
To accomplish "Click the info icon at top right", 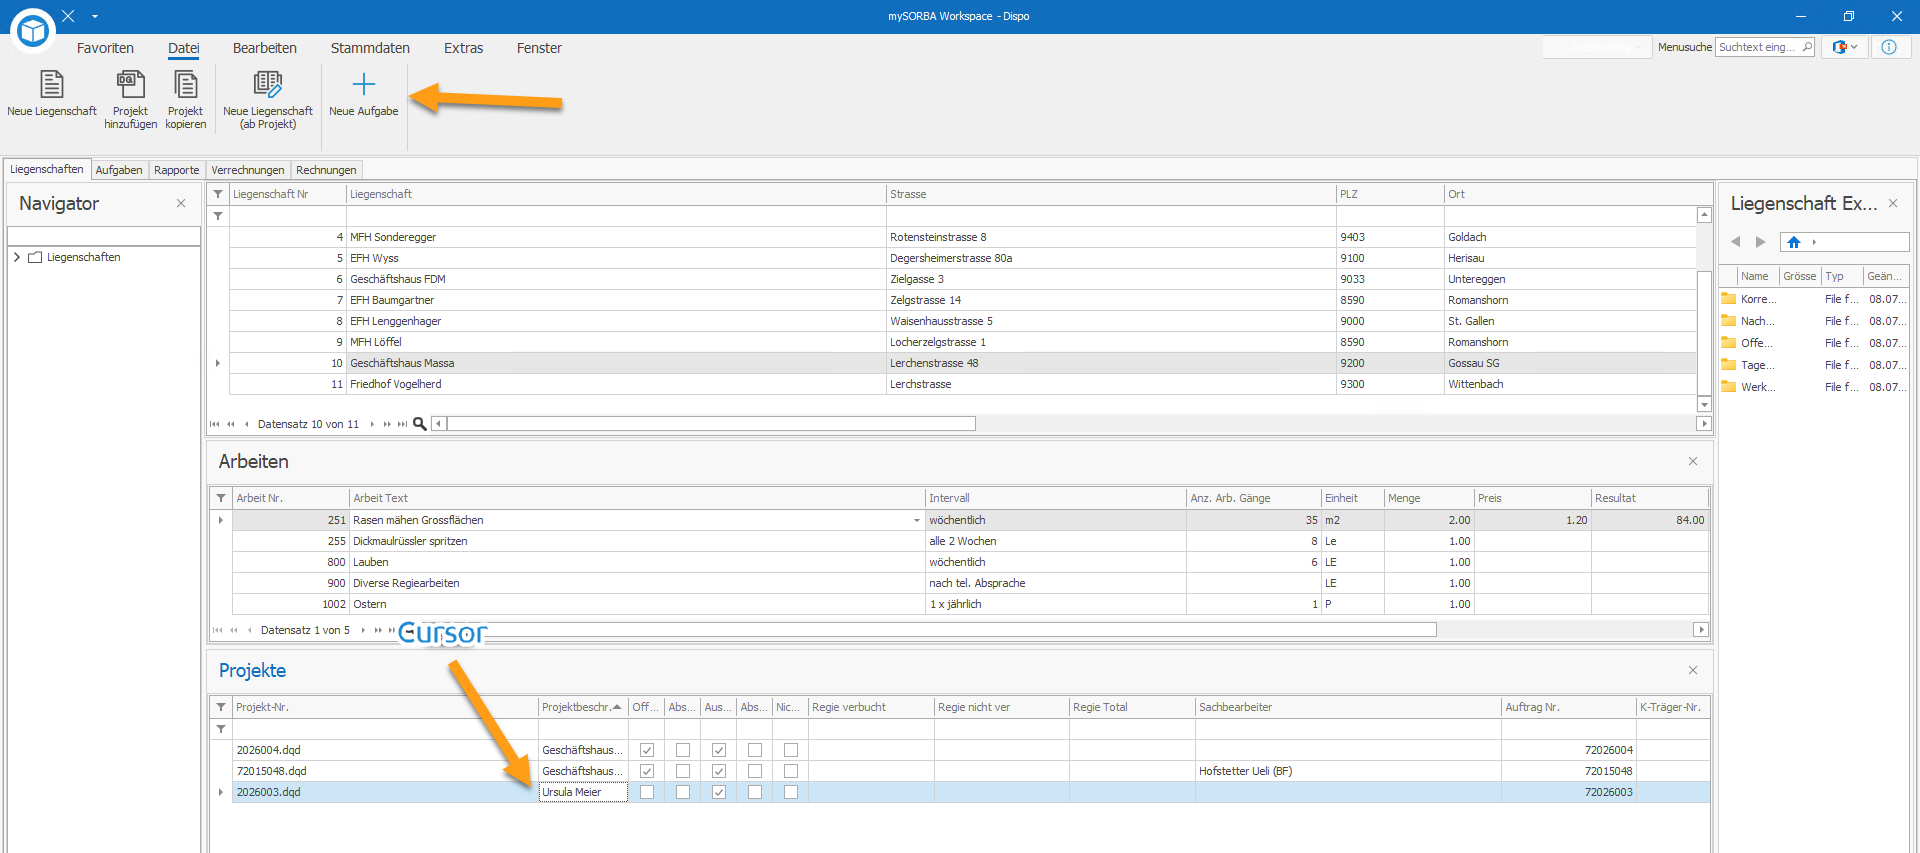I will pos(1889,47).
